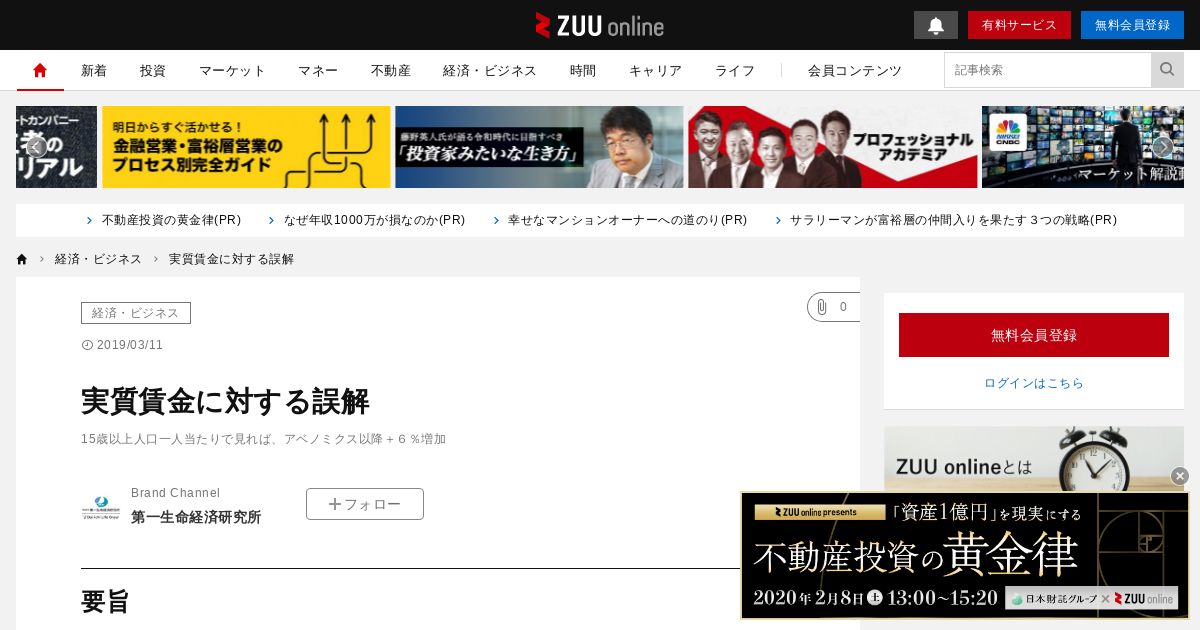The image size is (1200, 630).
Task: Go to previous carousel banner
Action: (x=36, y=147)
